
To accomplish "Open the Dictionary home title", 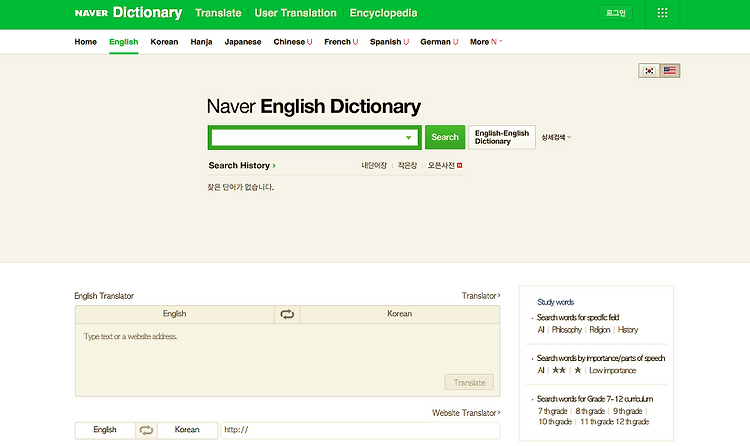I will [x=147, y=12].
